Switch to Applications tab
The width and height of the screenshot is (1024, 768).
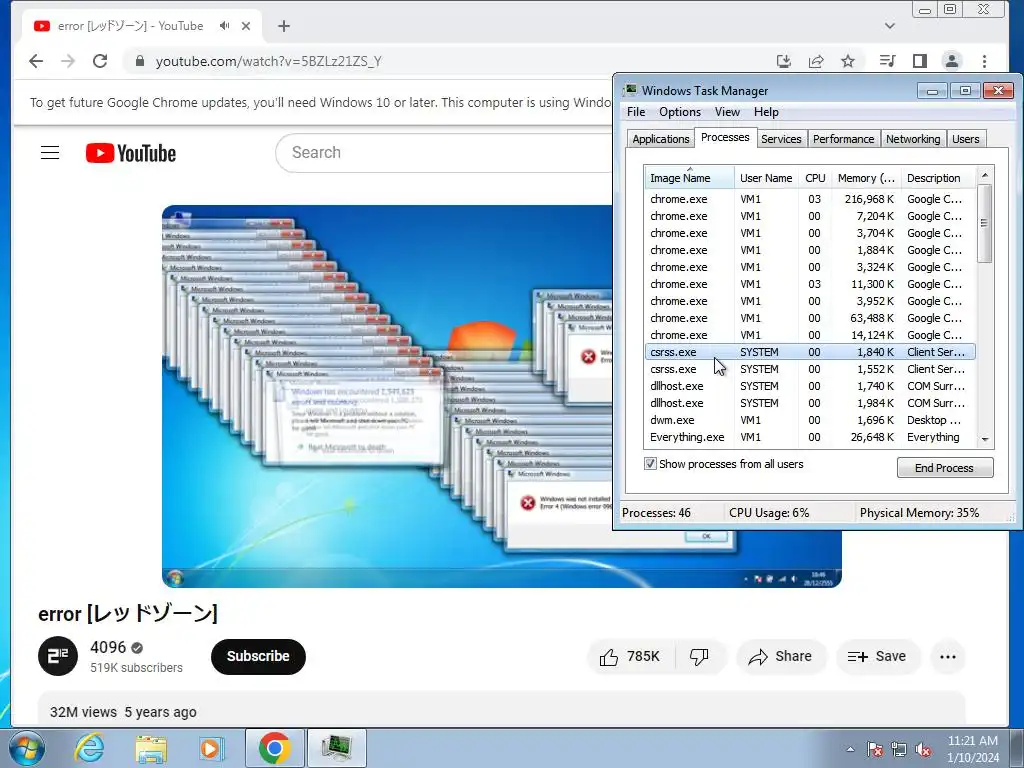(660, 139)
